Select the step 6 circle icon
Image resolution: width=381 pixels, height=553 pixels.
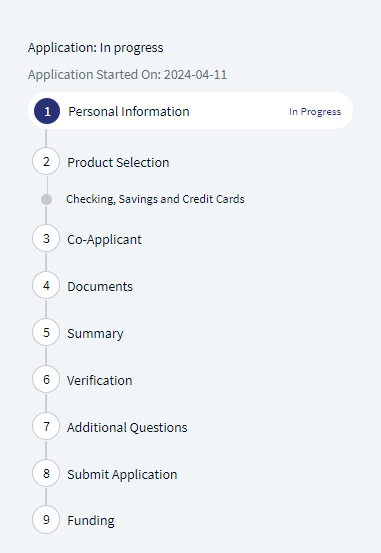point(46,379)
